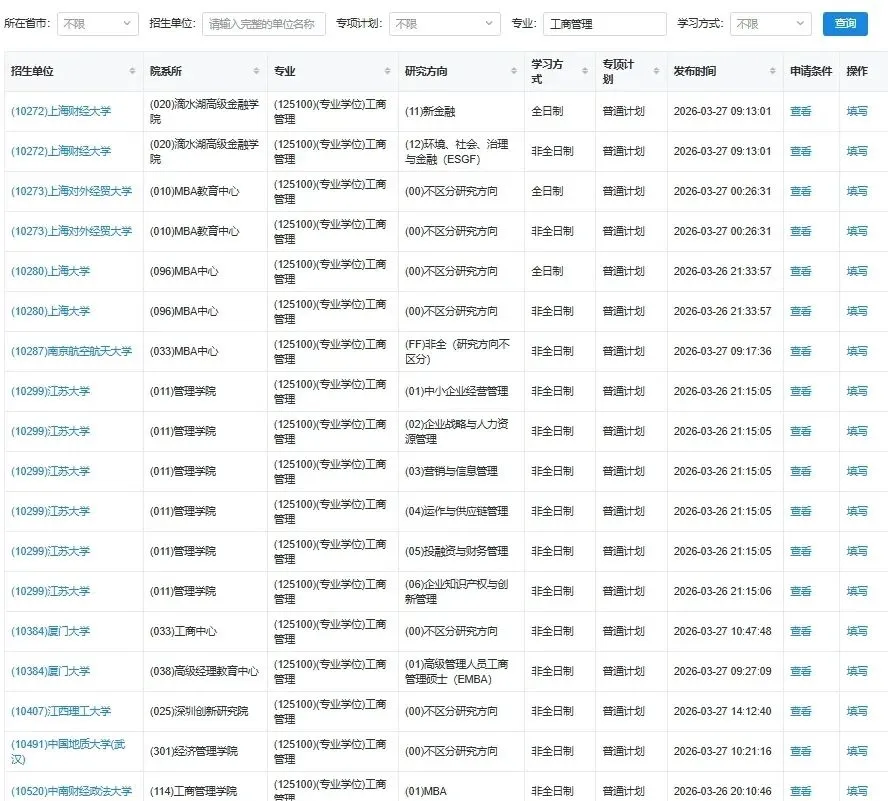Click the 专业 input containing 工商管理

(605, 24)
